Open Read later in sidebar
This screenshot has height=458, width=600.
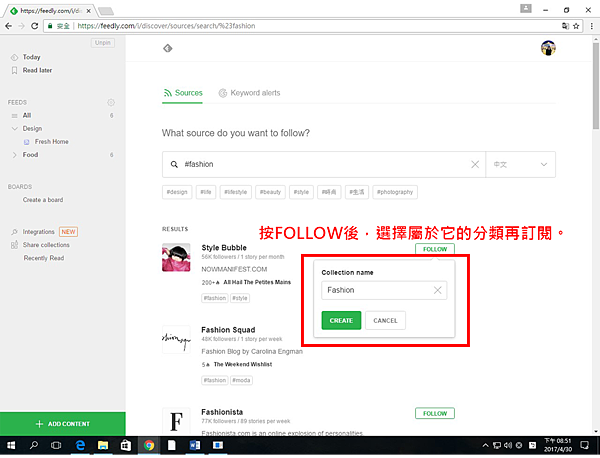click(37, 70)
